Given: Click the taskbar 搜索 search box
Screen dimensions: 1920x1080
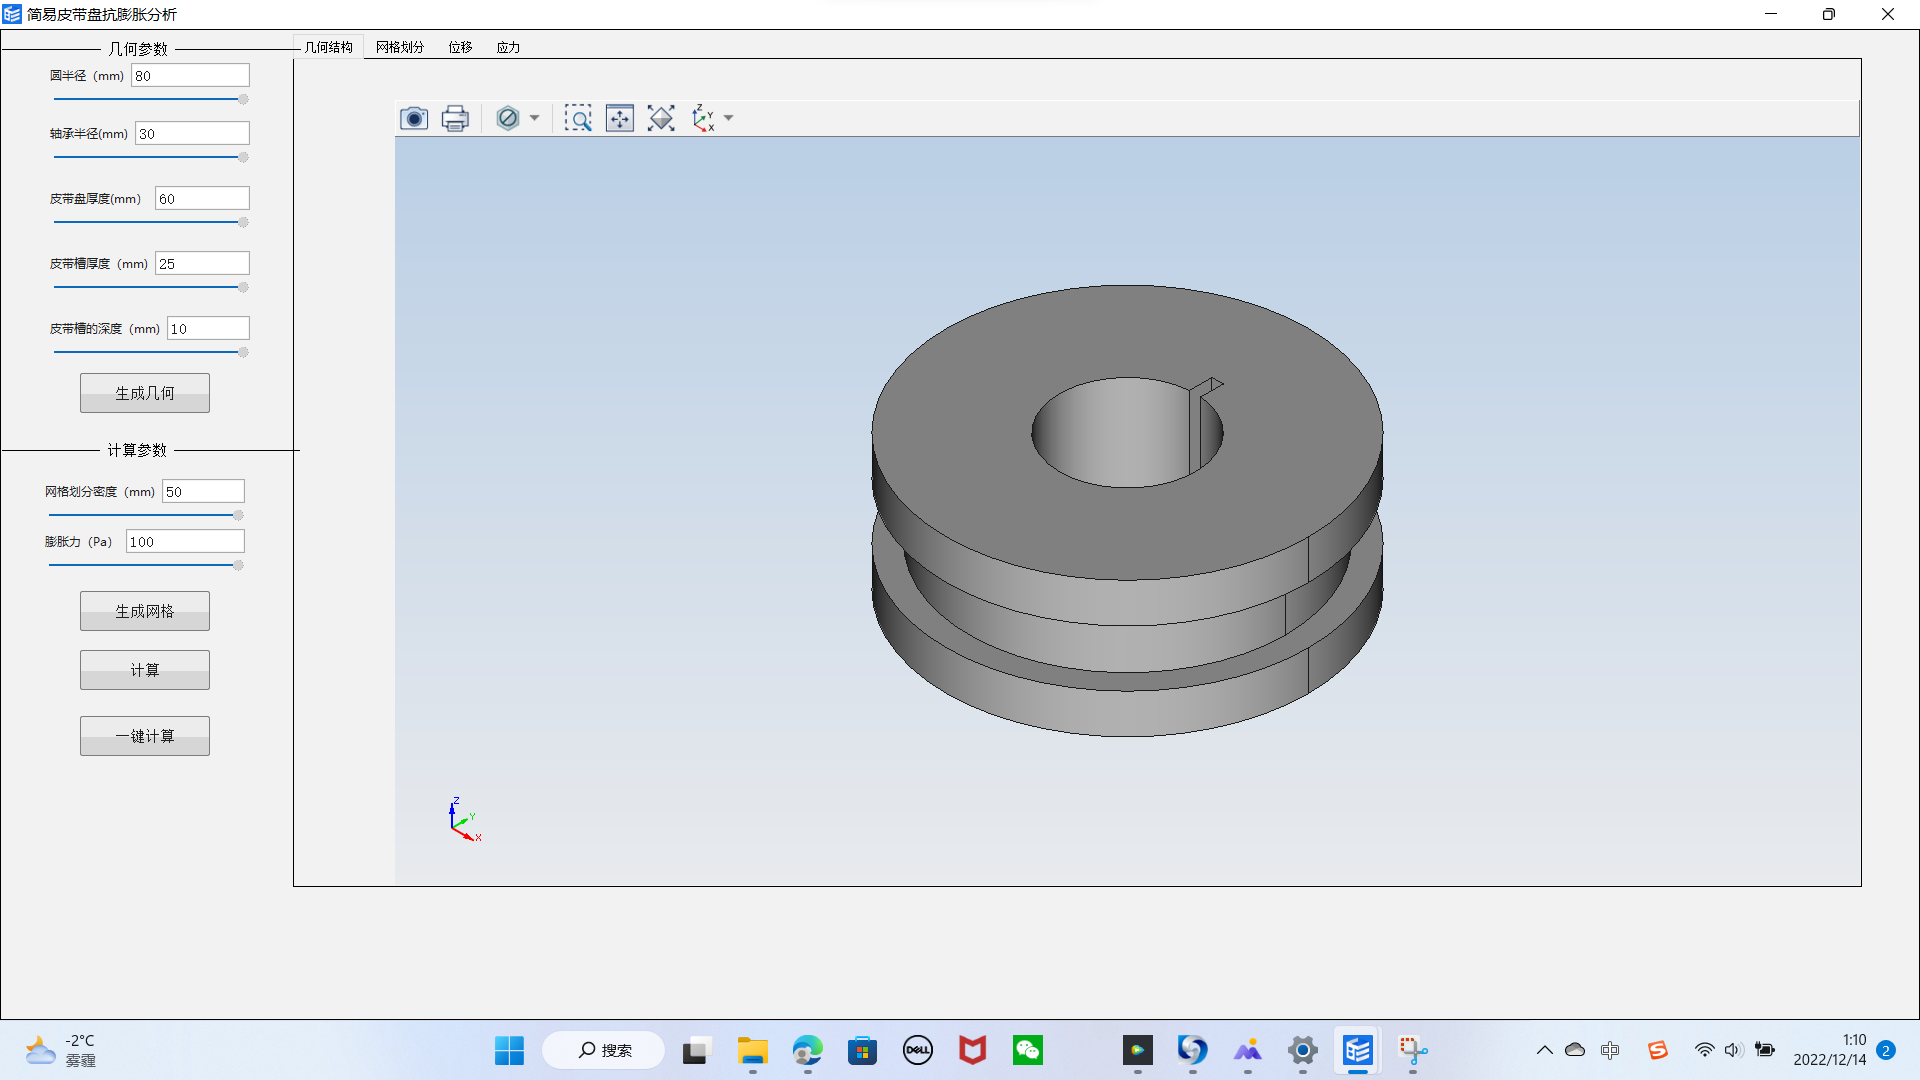Looking at the screenshot, I should pos(603,1050).
